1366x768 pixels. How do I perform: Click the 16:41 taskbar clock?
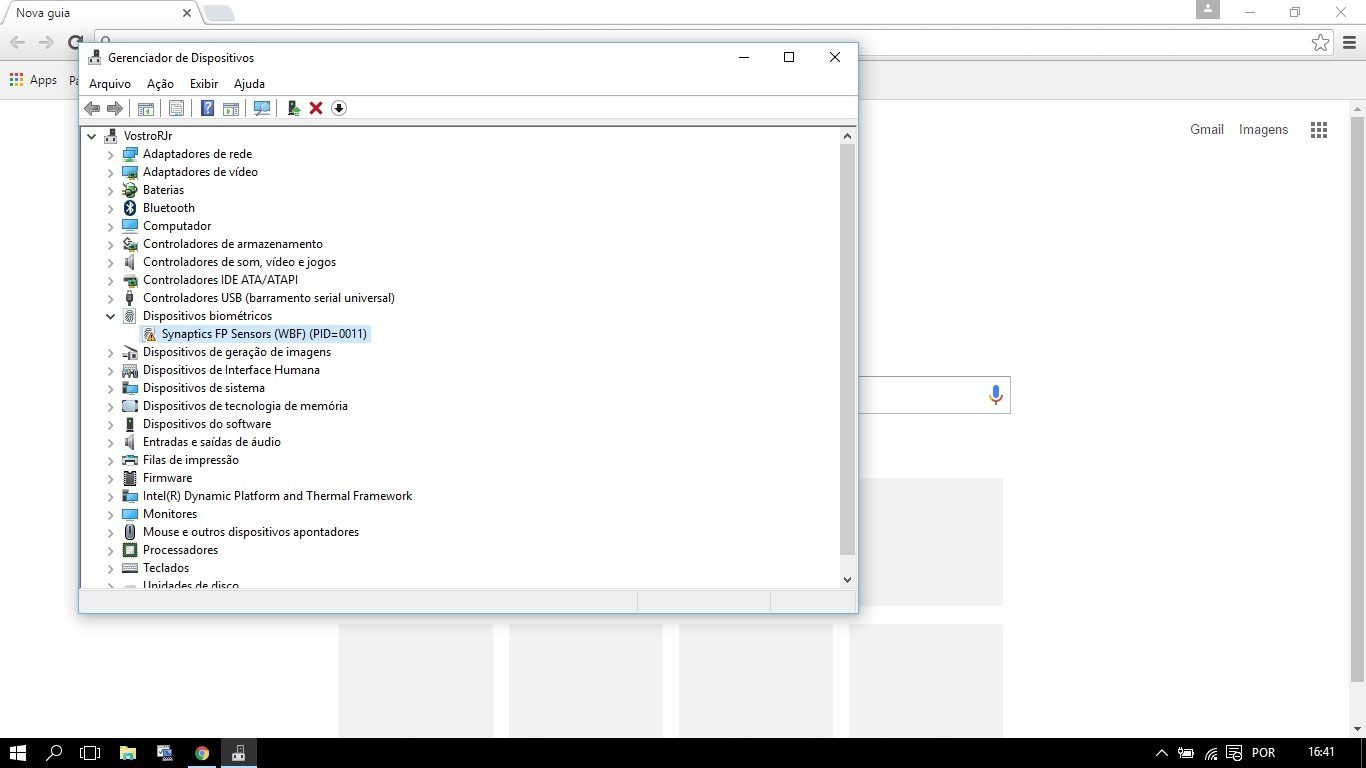pyautogui.click(x=1321, y=752)
